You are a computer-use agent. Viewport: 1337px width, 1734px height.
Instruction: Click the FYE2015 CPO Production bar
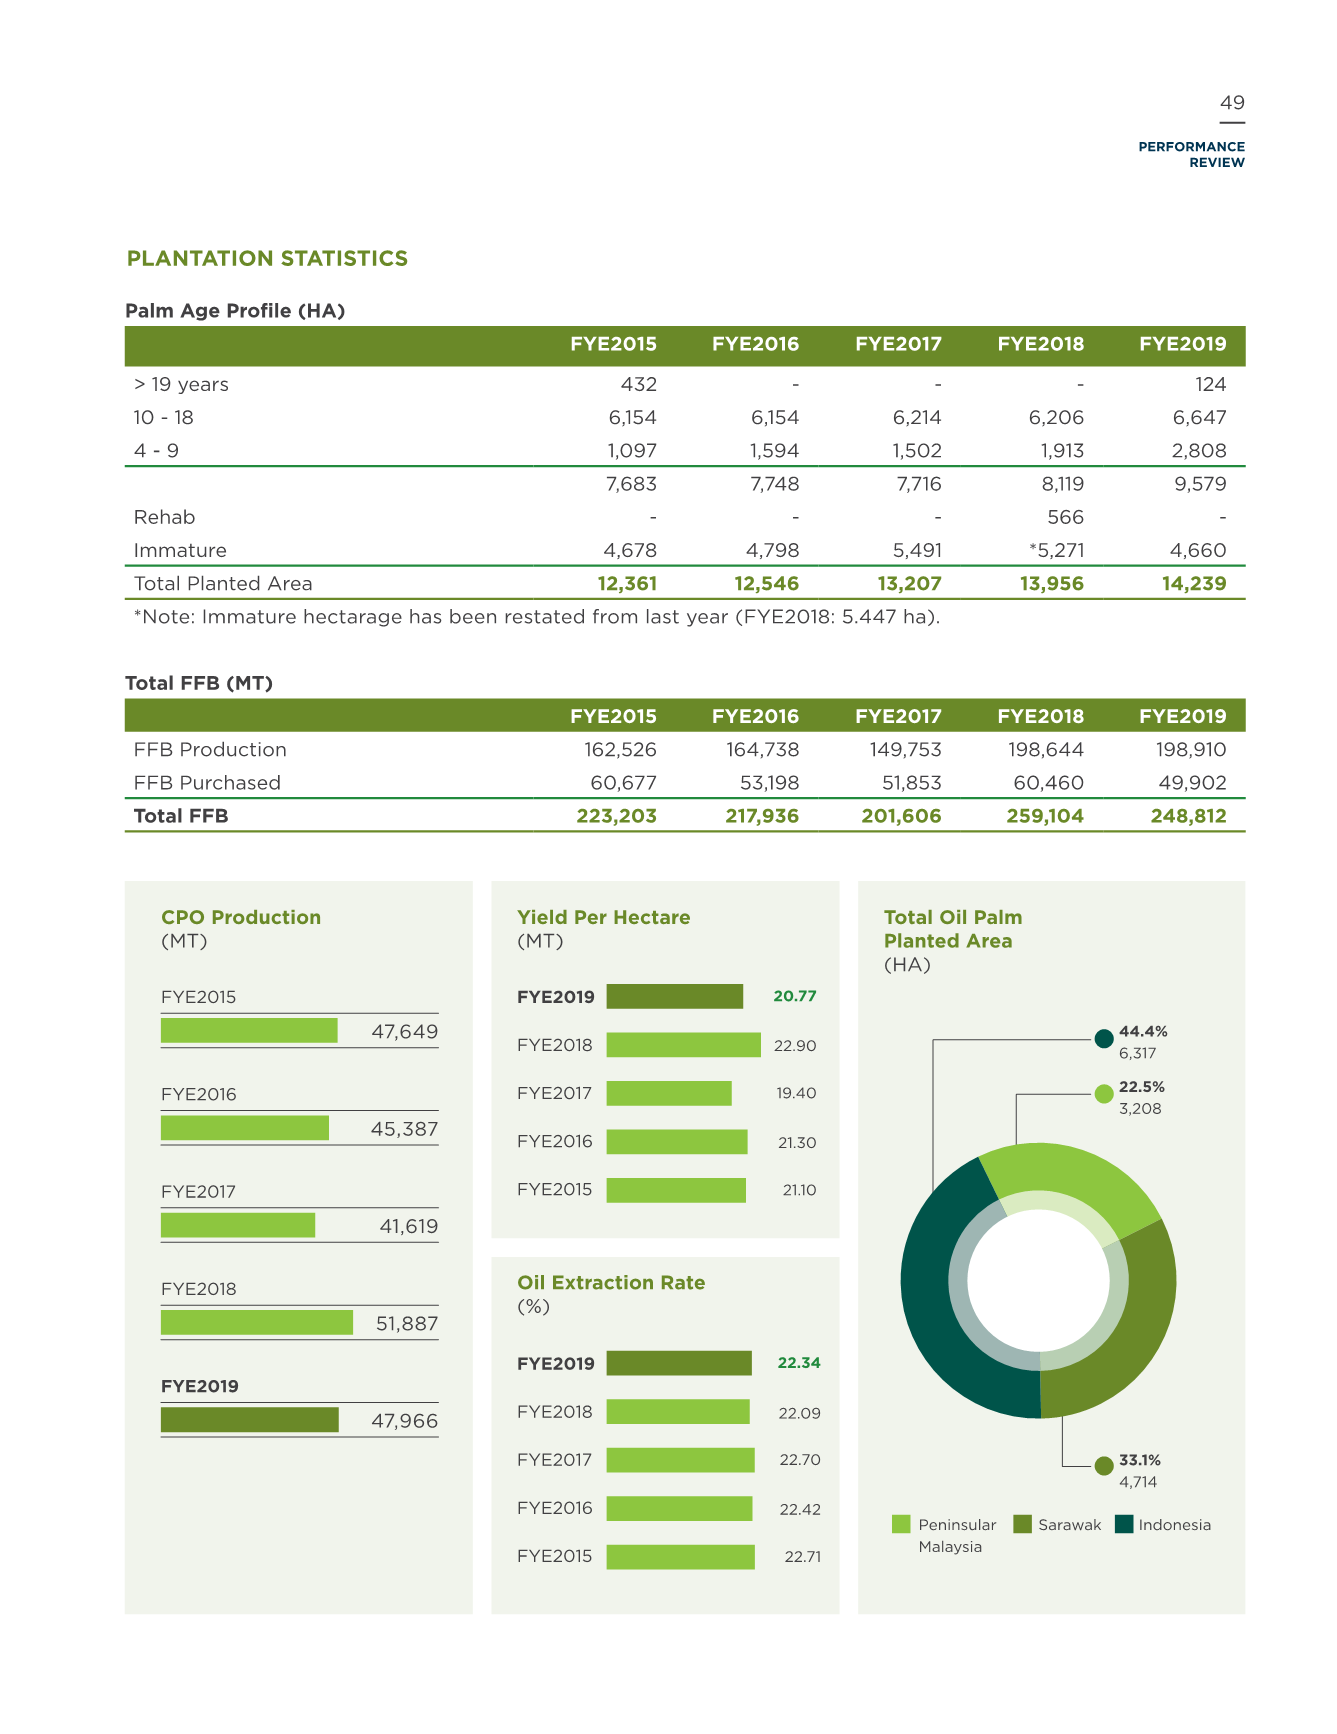click(x=249, y=1031)
